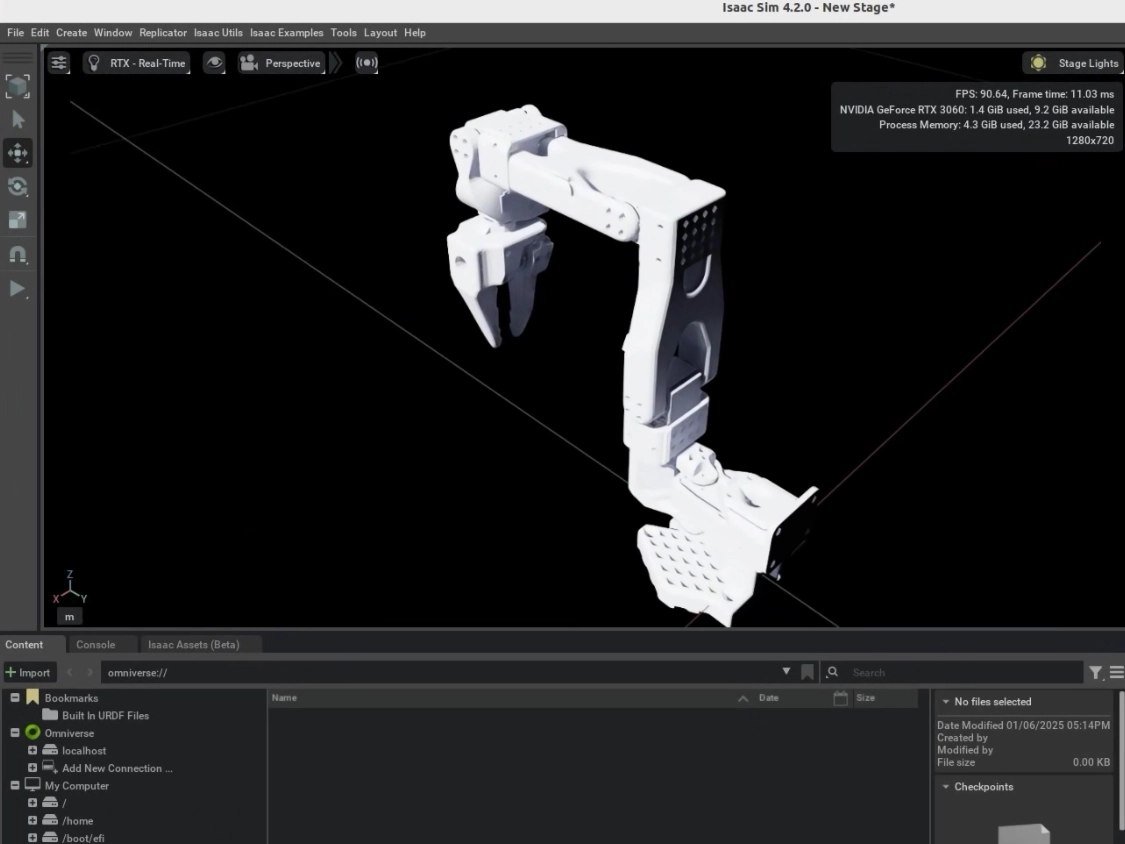Click the Import button in Content panel
The image size is (1125, 844).
[x=29, y=672]
